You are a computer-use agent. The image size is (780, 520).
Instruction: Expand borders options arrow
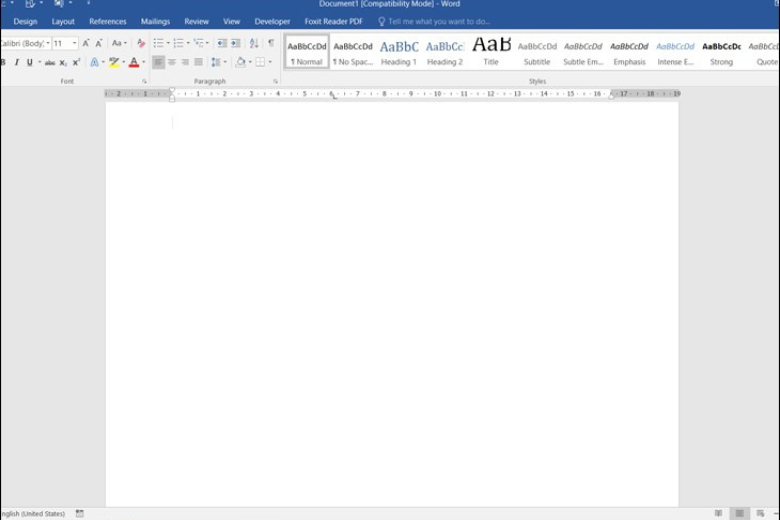tap(270, 62)
